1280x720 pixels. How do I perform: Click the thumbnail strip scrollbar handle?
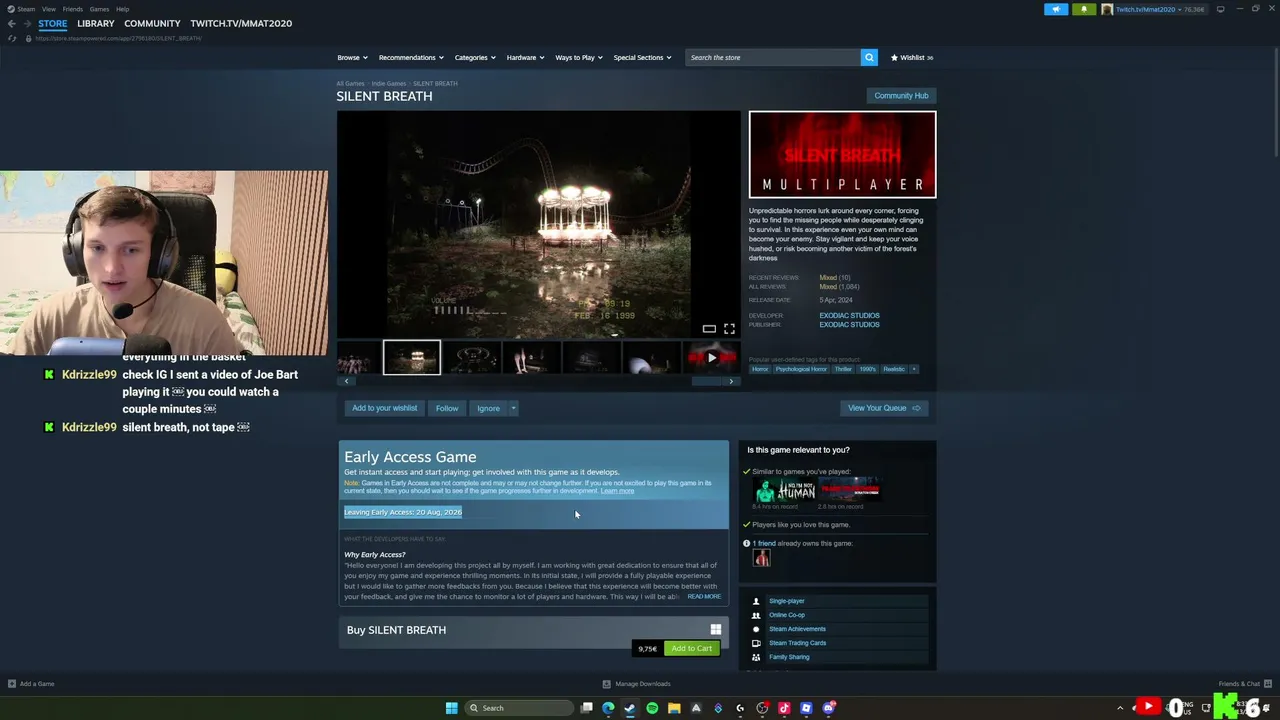point(708,381)
